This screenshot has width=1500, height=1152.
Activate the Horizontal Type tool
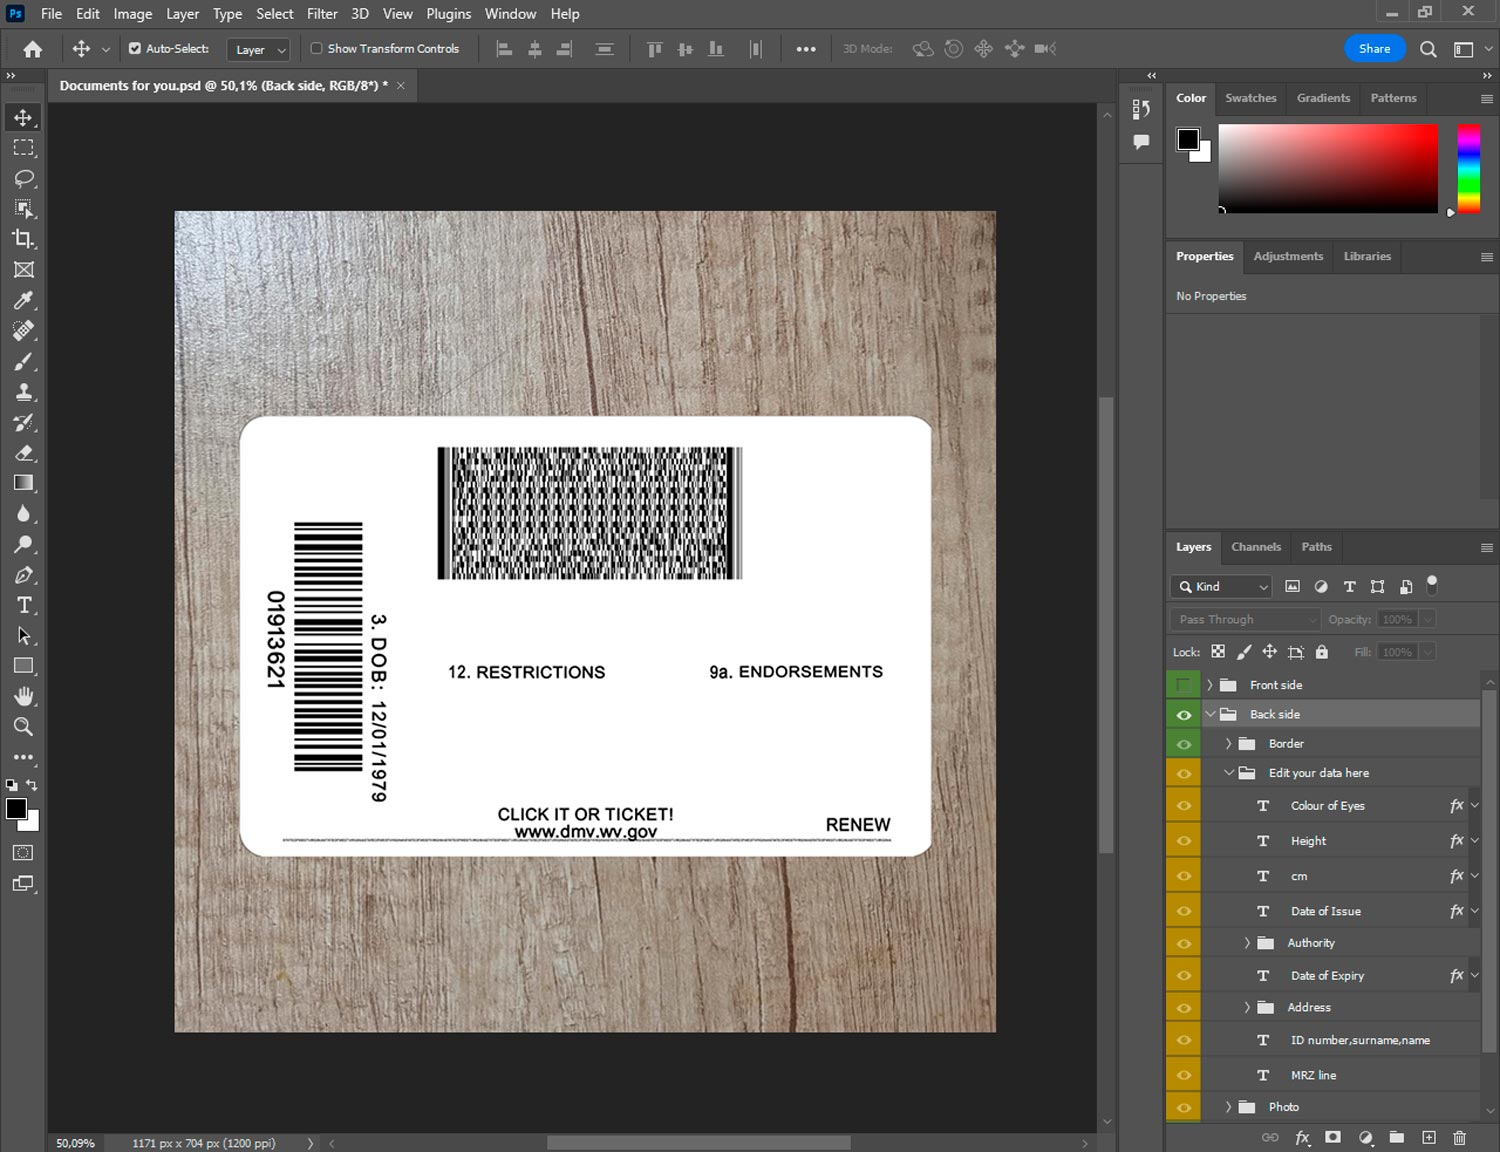tap(24, 605)
